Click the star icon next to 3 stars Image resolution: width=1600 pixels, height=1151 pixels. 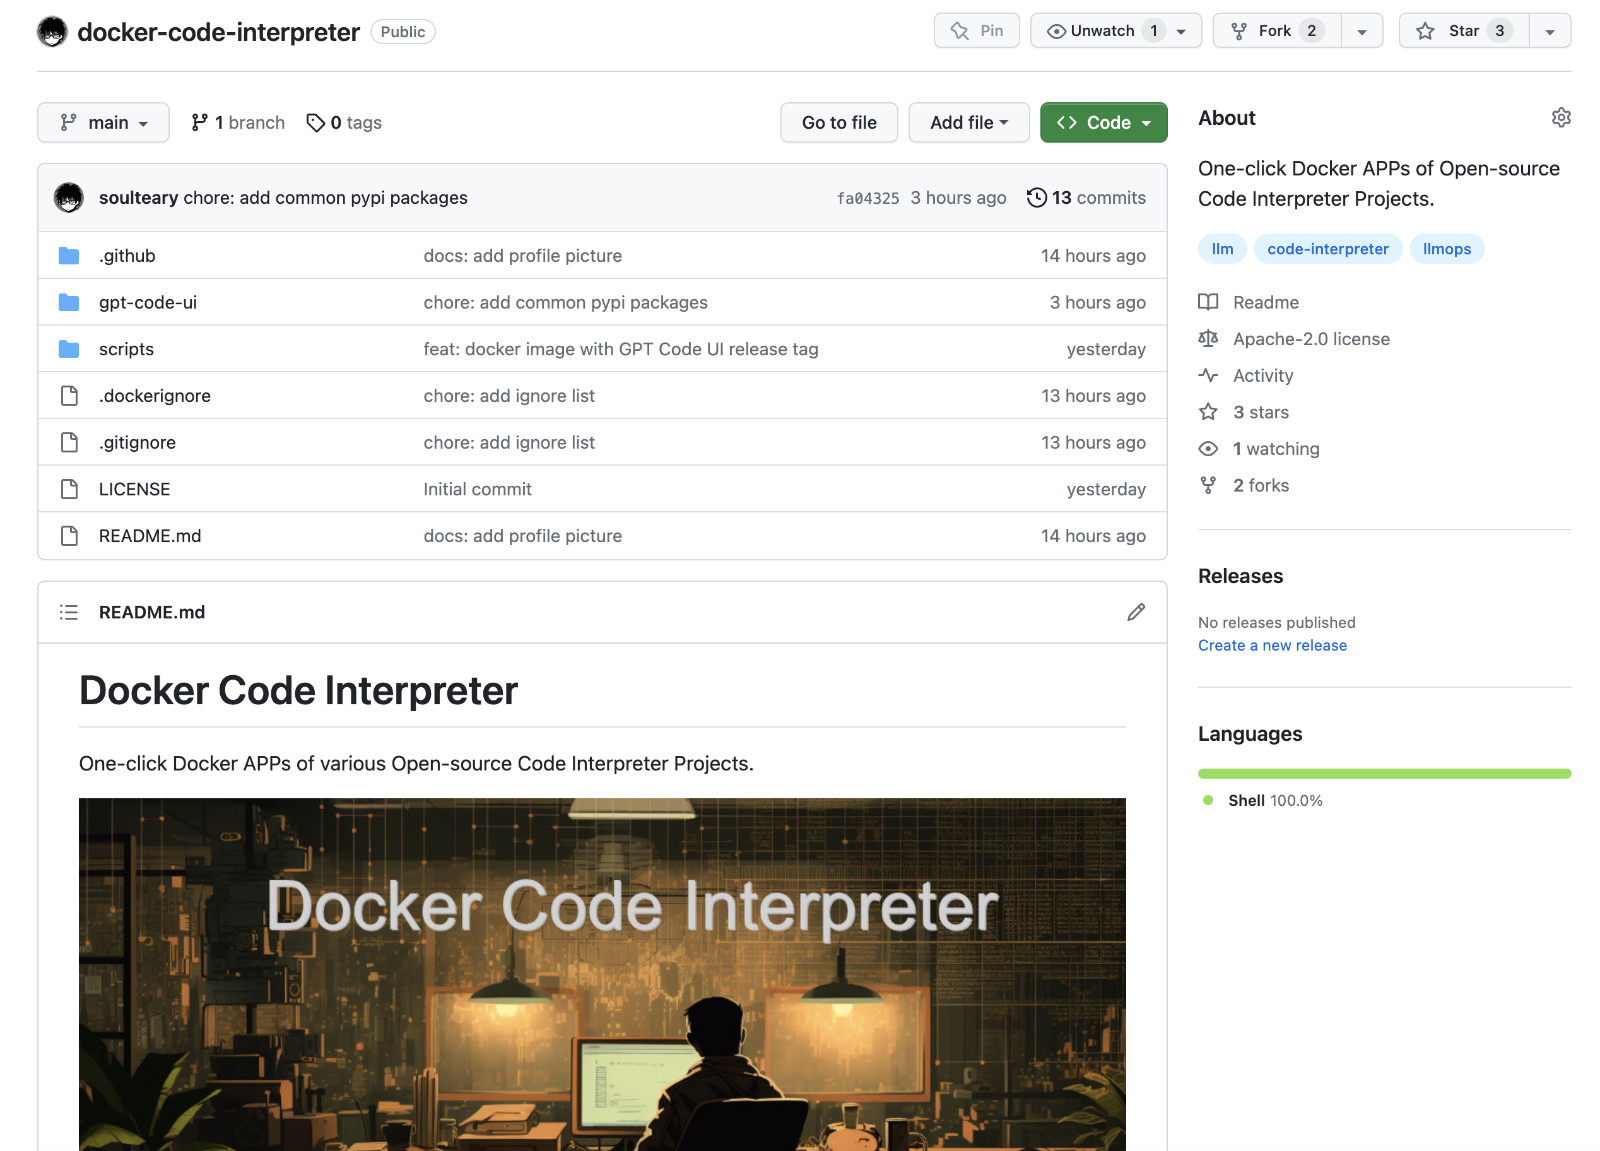click(1208, 412)
